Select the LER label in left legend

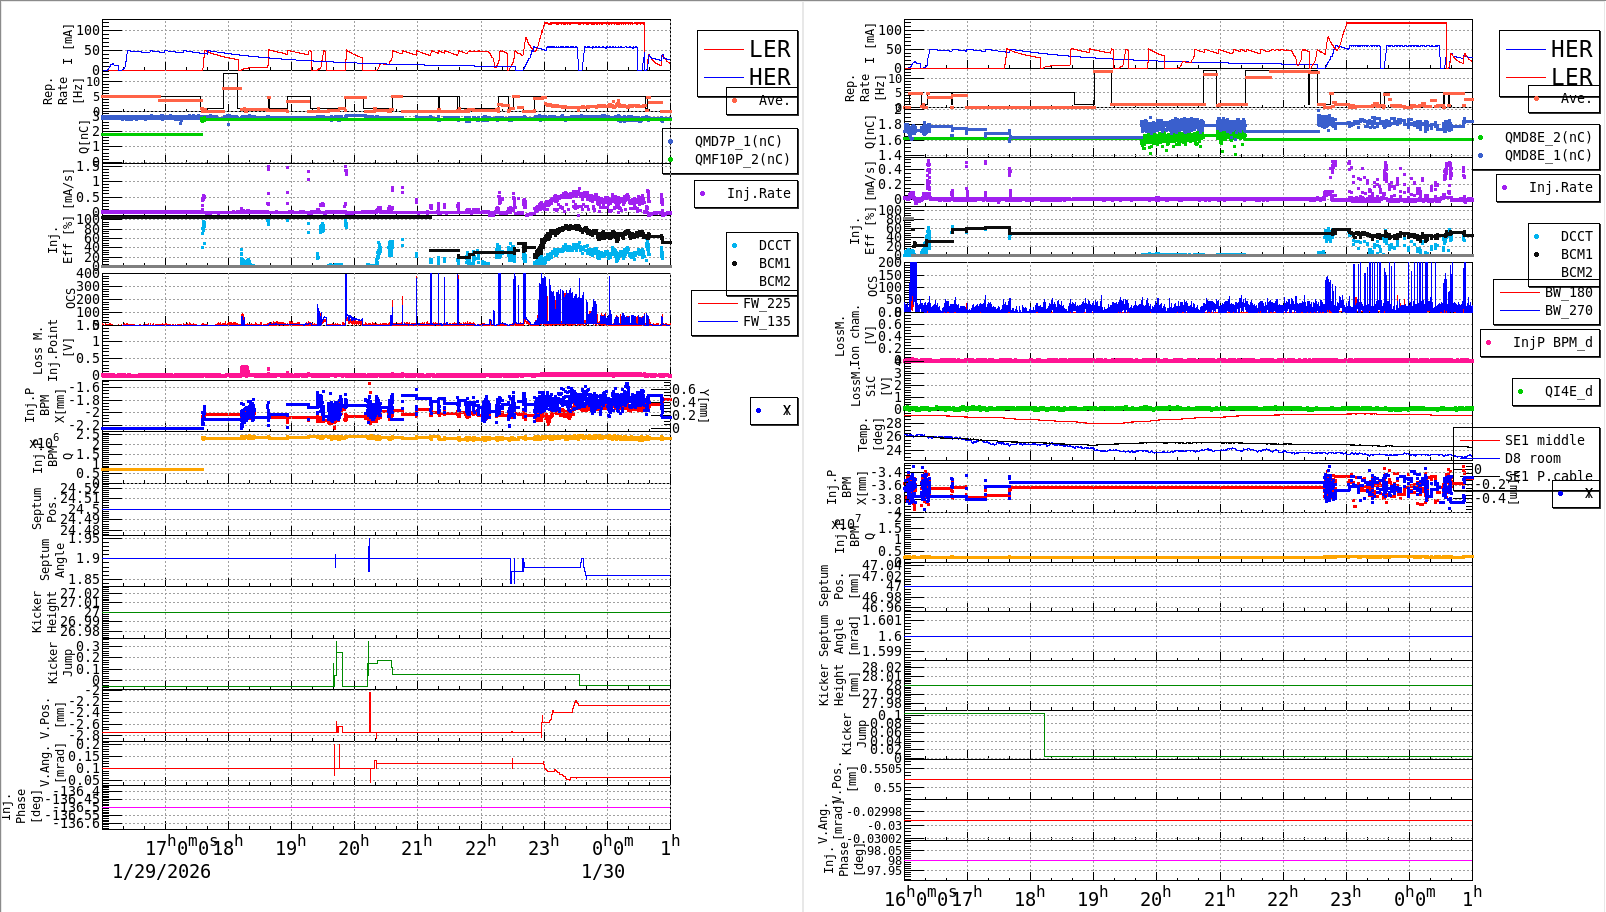[x=769, y=48]
